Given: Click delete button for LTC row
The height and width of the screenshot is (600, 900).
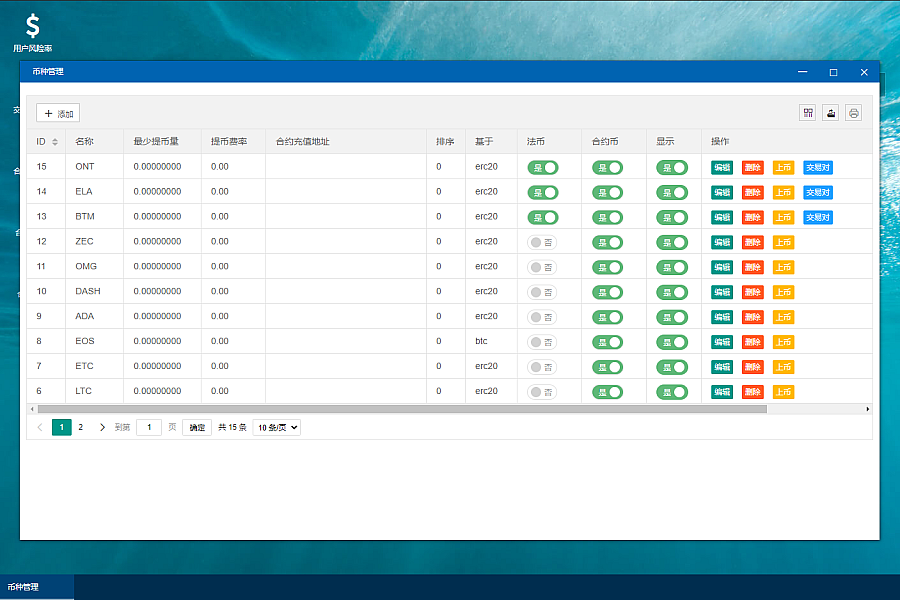Looking at the screenshot, I should pyautogui.click(x=752, y=392).
